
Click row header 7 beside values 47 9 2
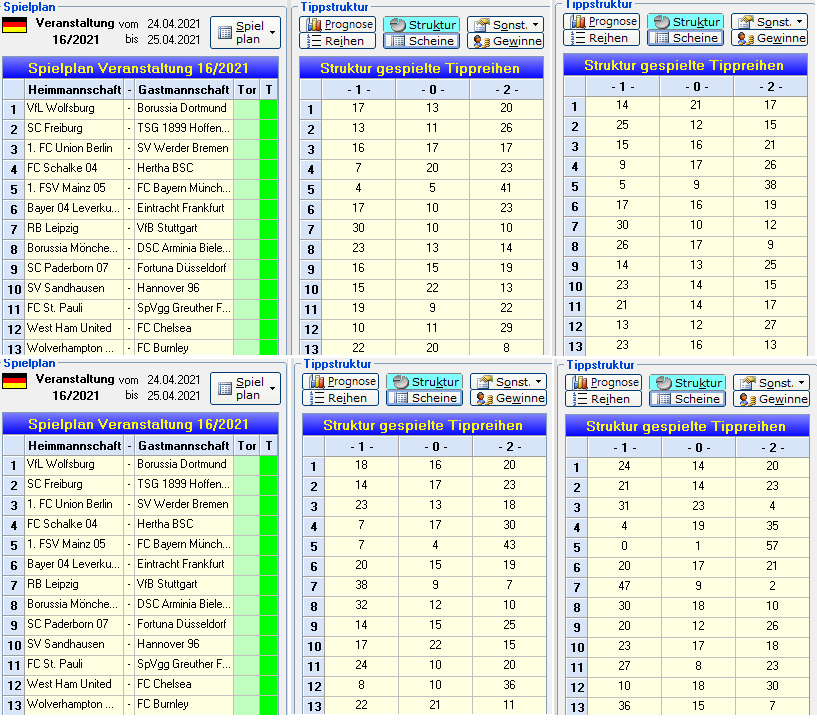coord(576,587)
